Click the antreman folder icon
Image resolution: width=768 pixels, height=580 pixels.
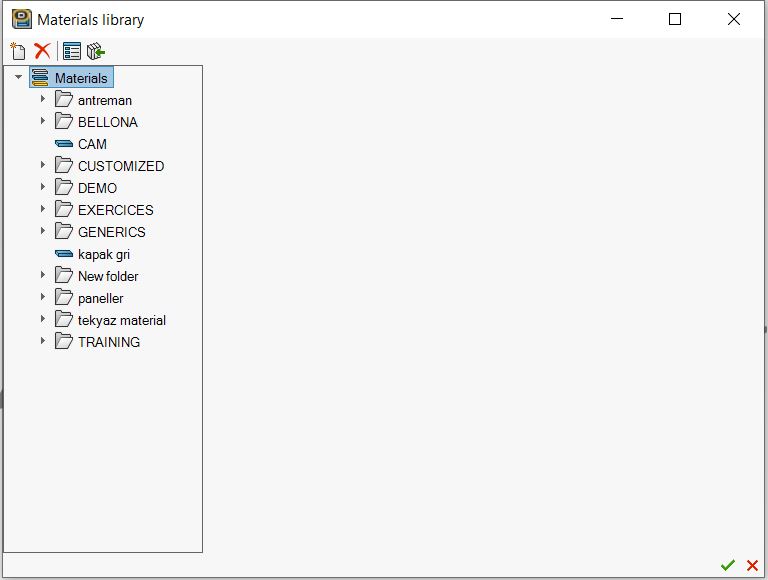pyautogui.click(x=64, y=99)
